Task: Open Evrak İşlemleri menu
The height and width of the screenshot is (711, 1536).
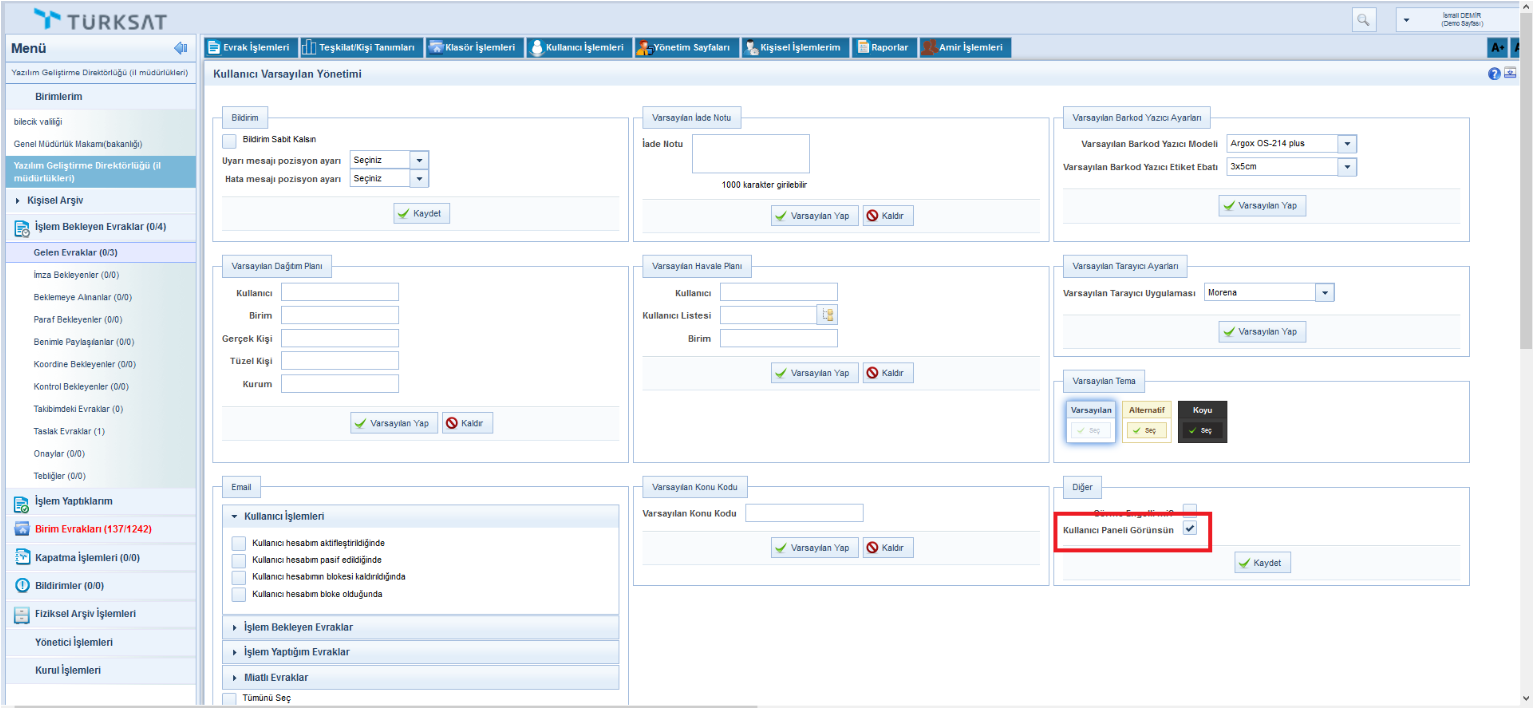Action: [249, 48]
